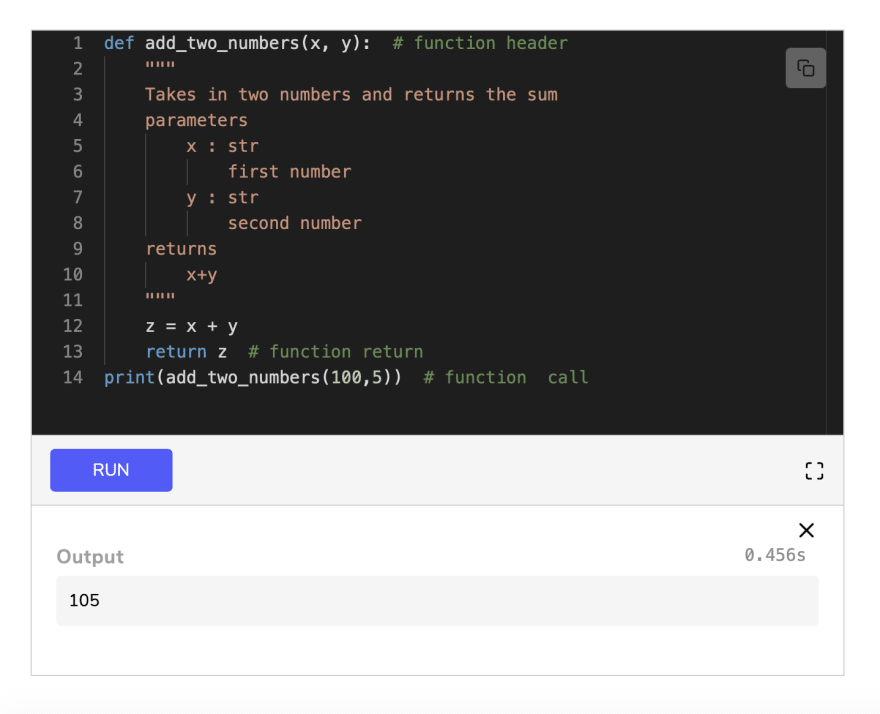
Task: Click the '# function call' comment
Action: pos(506,377)
